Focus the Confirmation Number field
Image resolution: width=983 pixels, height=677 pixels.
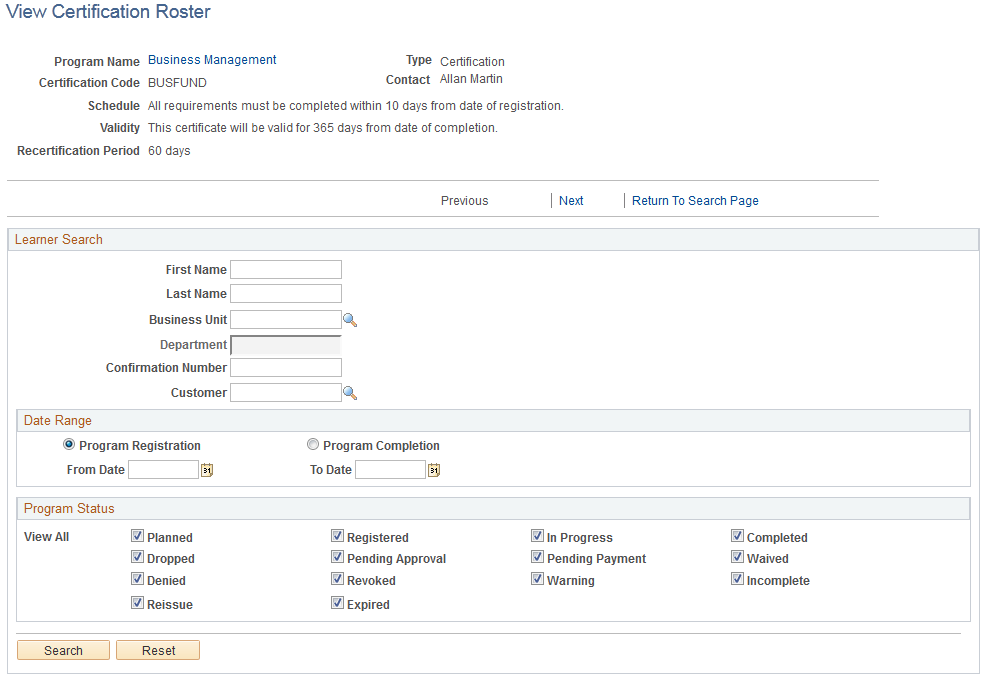tap(286, 367)
